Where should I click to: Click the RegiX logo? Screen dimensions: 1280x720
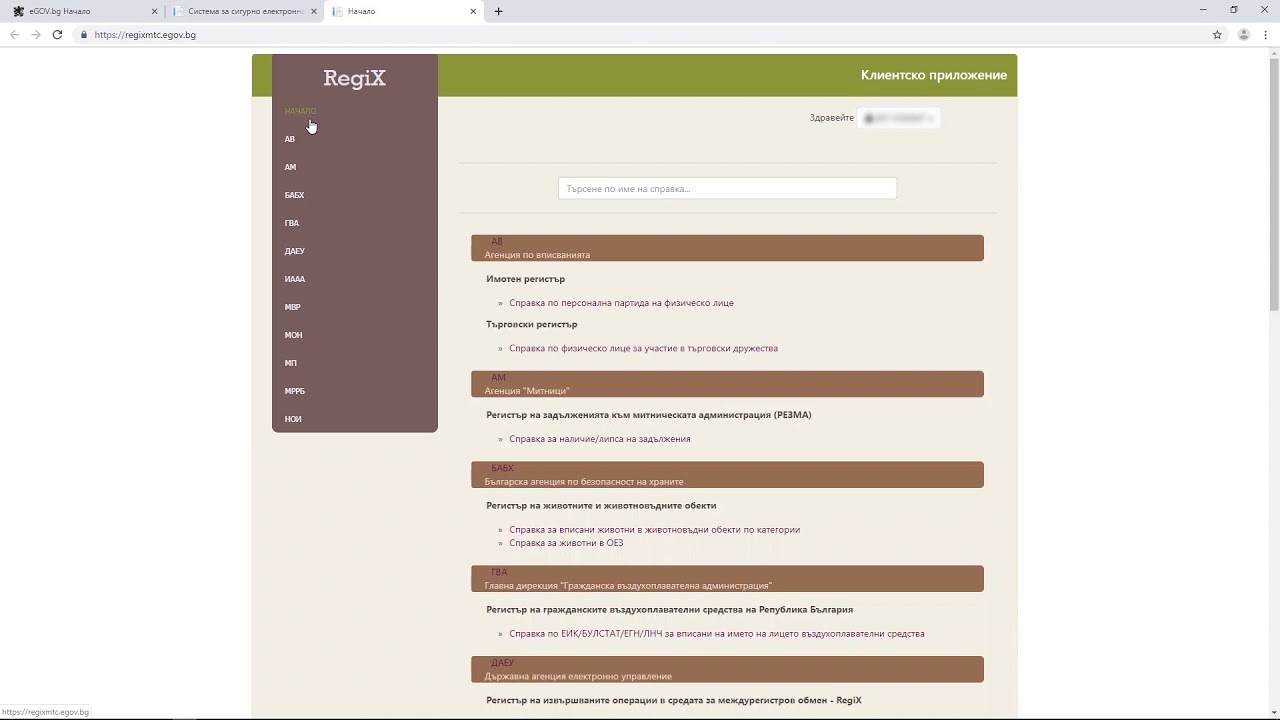tap(354, 78)
